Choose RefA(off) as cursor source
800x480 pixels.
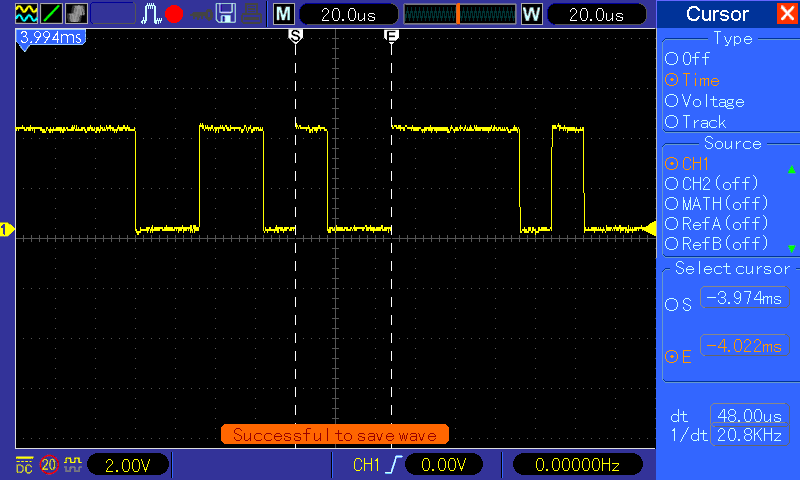(716, 223)
